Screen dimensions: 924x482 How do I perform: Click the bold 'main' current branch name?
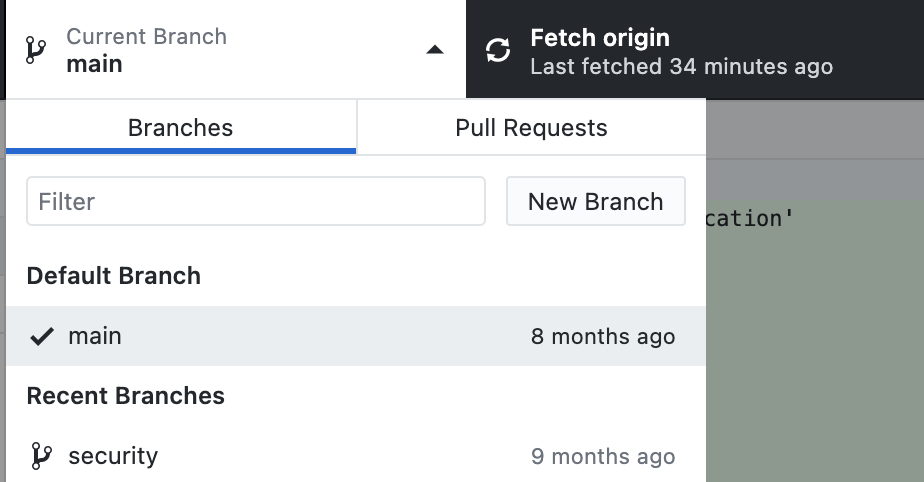94,64
